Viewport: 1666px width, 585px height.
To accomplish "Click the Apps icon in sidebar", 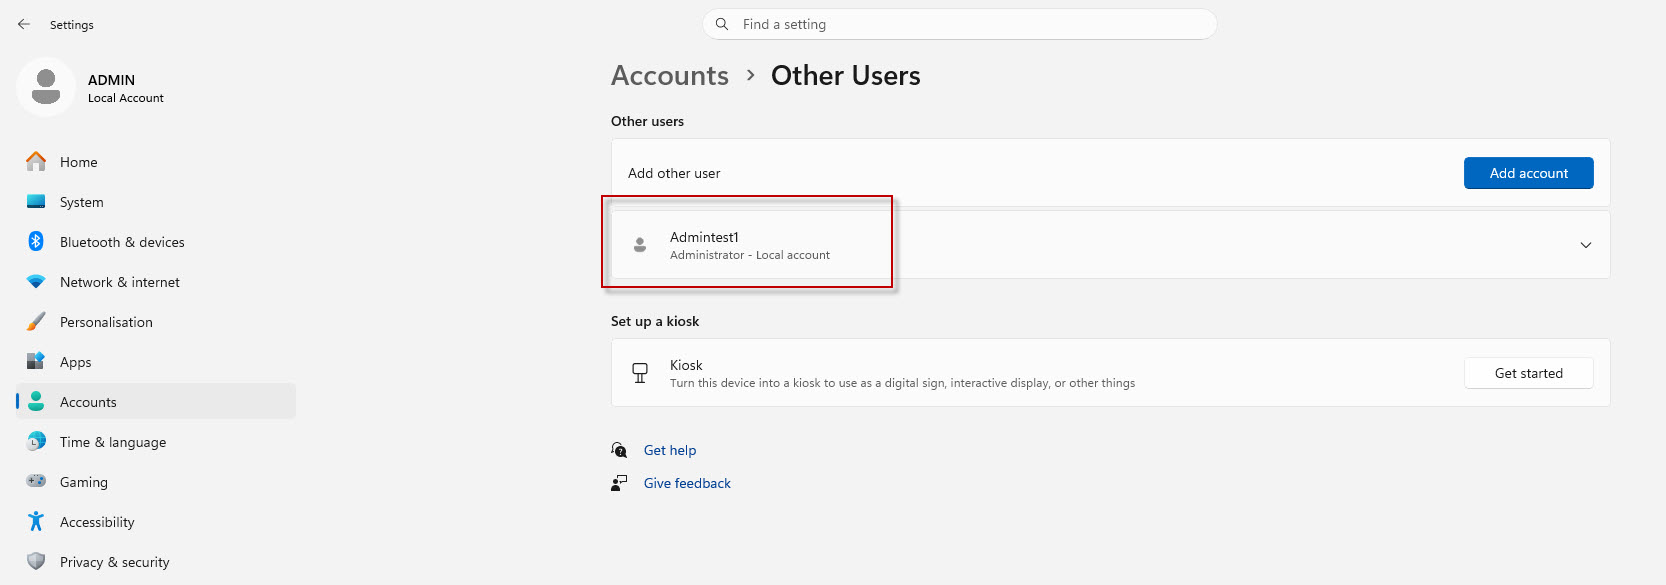I will 36,361.
